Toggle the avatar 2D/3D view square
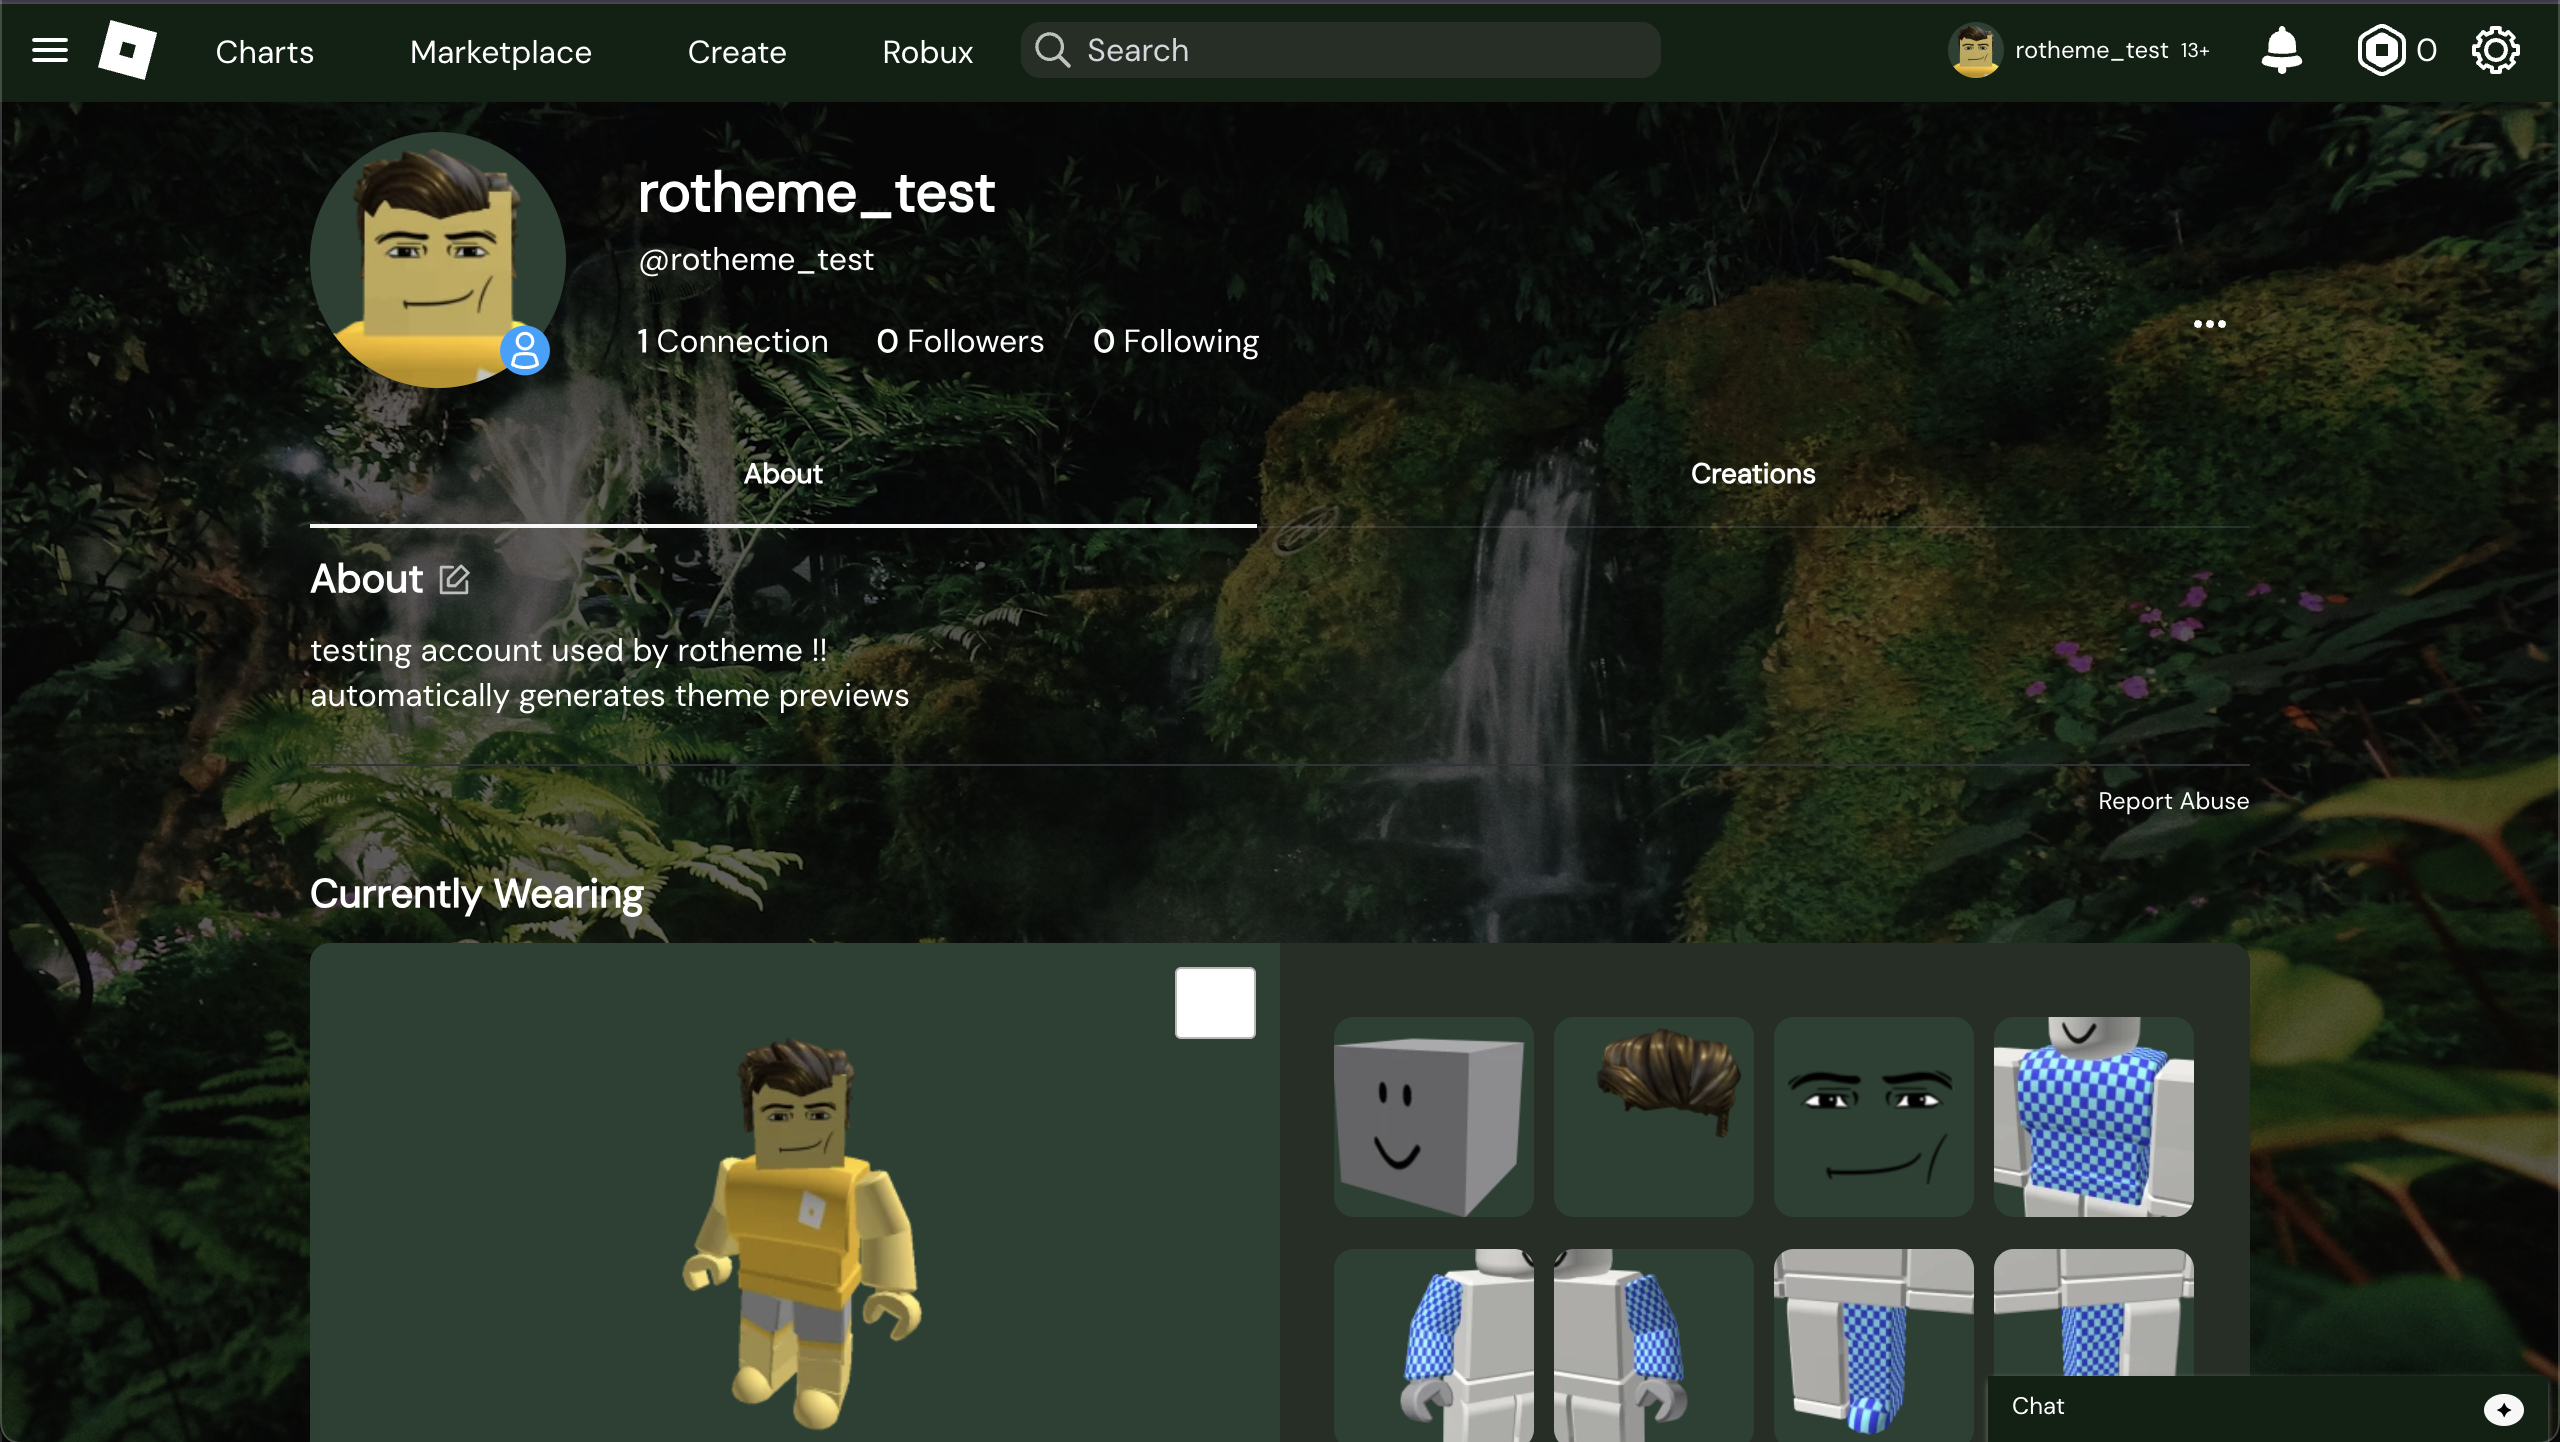 click(x=1214, y=1001)
